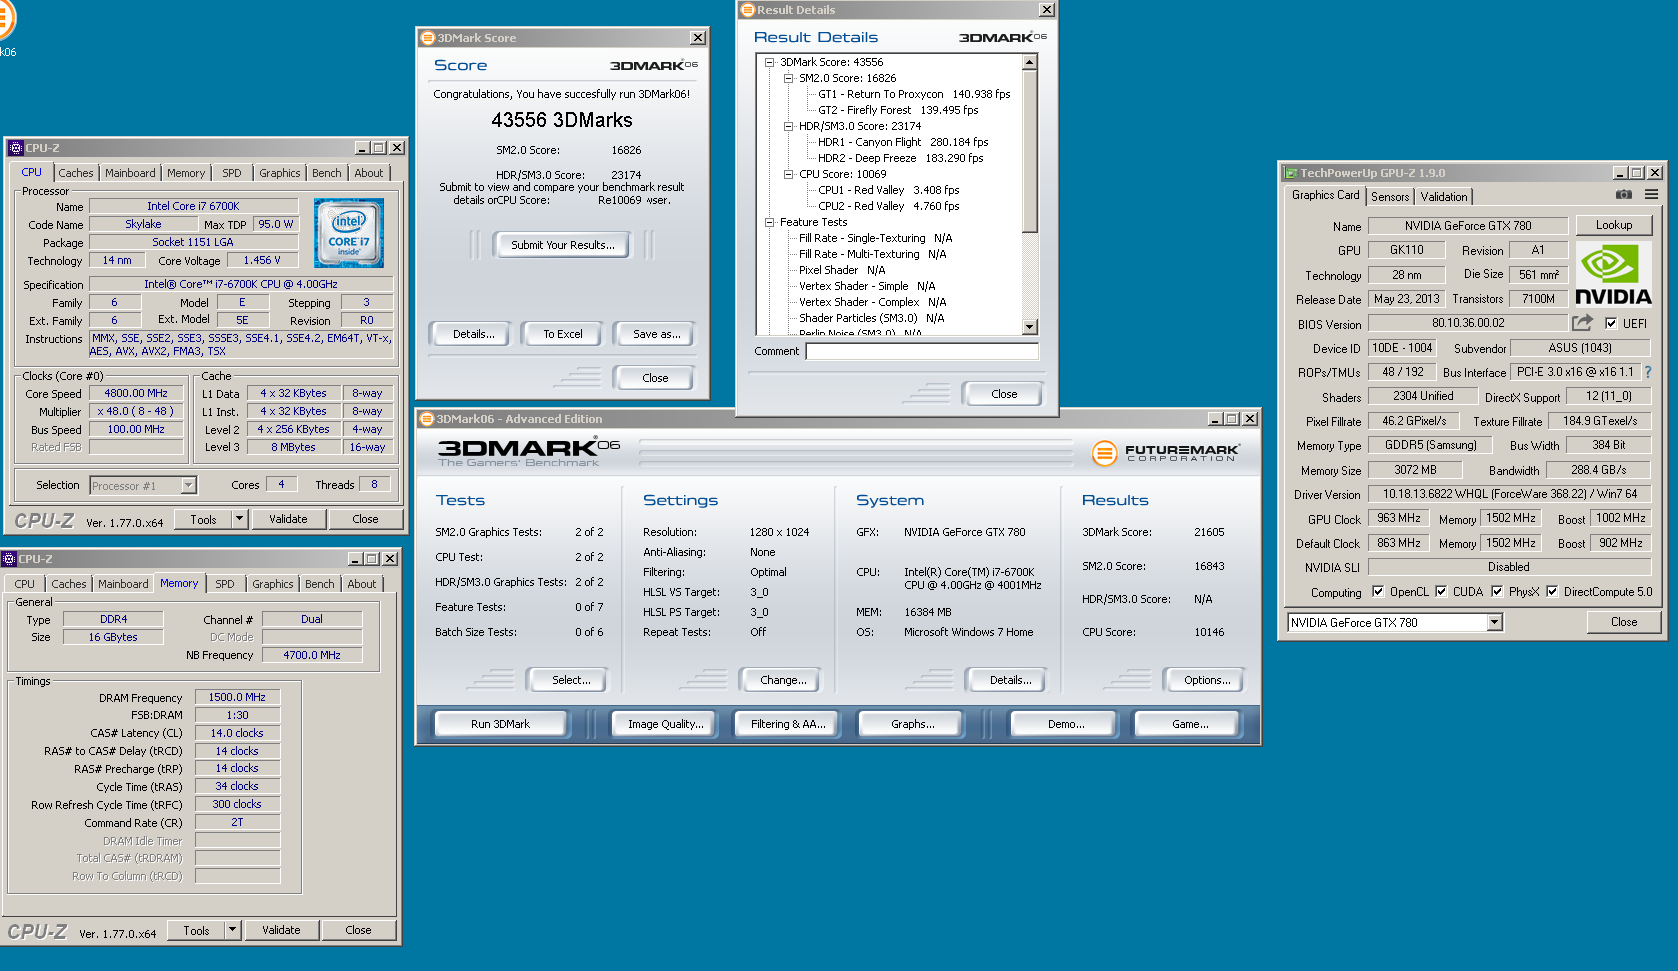This screenshot has height=971, width=1678.
Task: Switch to the Caches tab in the upper CPU-Z
Action: click(76, 173)
